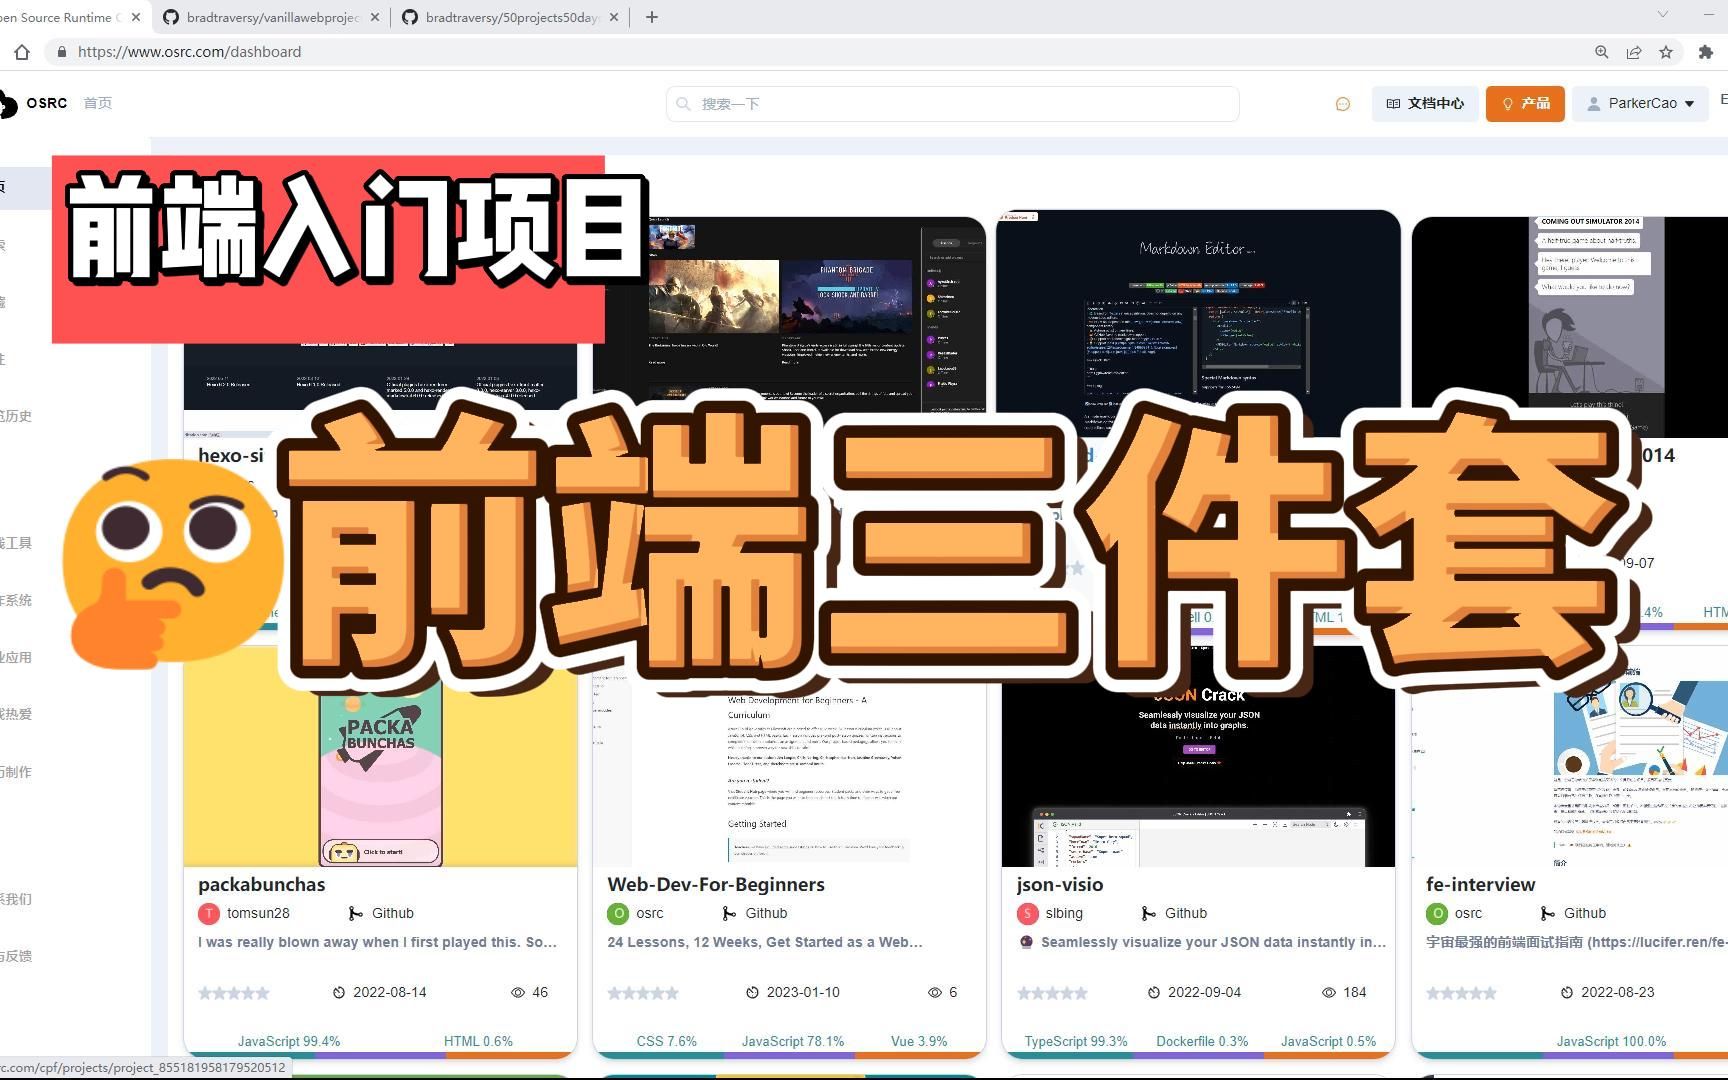1728x1080 pixels.
Task: Open tab search chevron in title bar
Action: tap(1663, 14)
